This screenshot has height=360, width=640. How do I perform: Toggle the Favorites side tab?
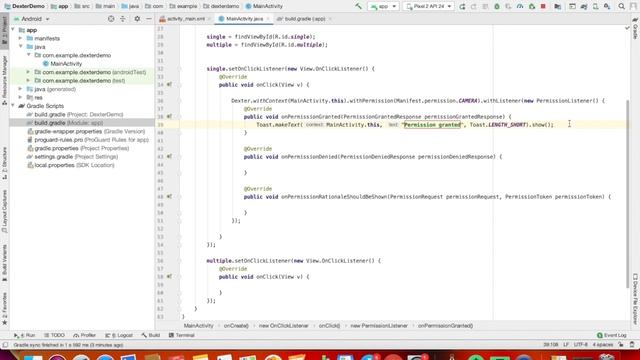[x=4, y=309]
